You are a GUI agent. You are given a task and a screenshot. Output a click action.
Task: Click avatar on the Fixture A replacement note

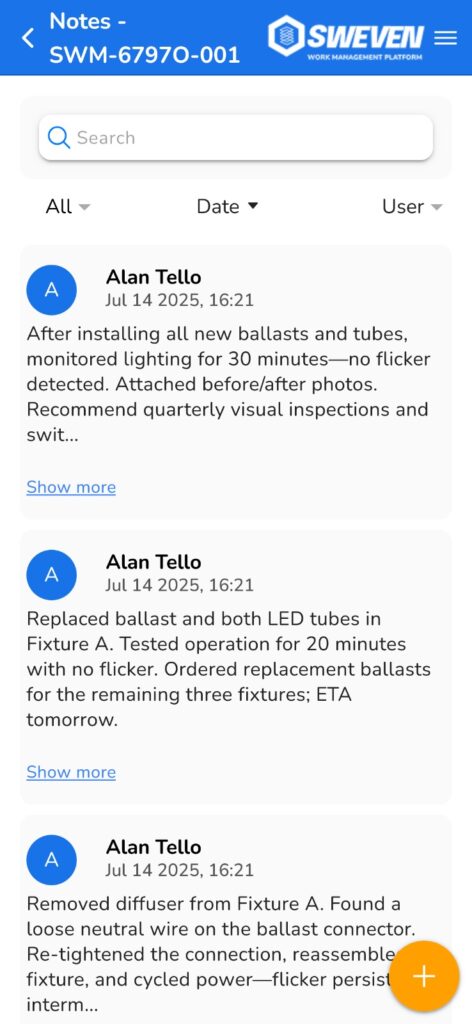tap(52, 575)
